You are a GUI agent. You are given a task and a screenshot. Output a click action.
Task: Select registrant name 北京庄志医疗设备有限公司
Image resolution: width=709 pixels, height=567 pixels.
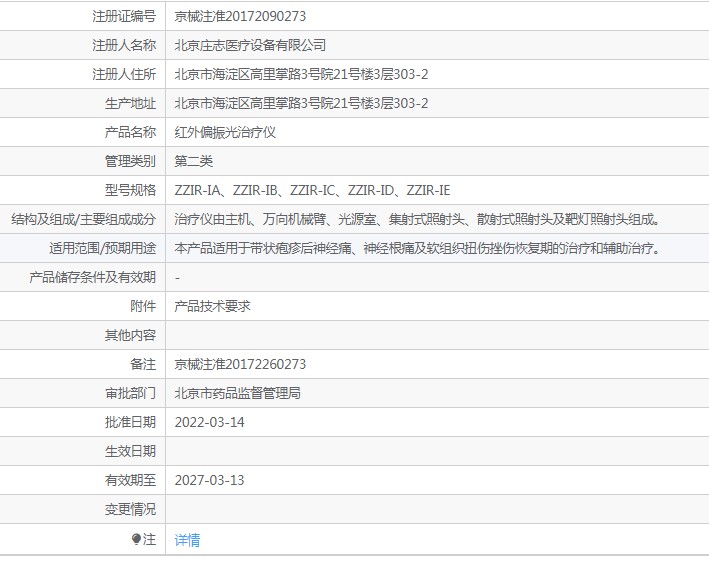click(x=250, y=45)
